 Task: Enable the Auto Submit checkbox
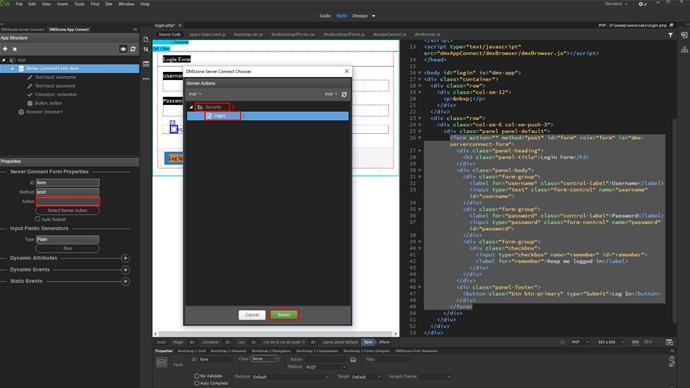37,219
